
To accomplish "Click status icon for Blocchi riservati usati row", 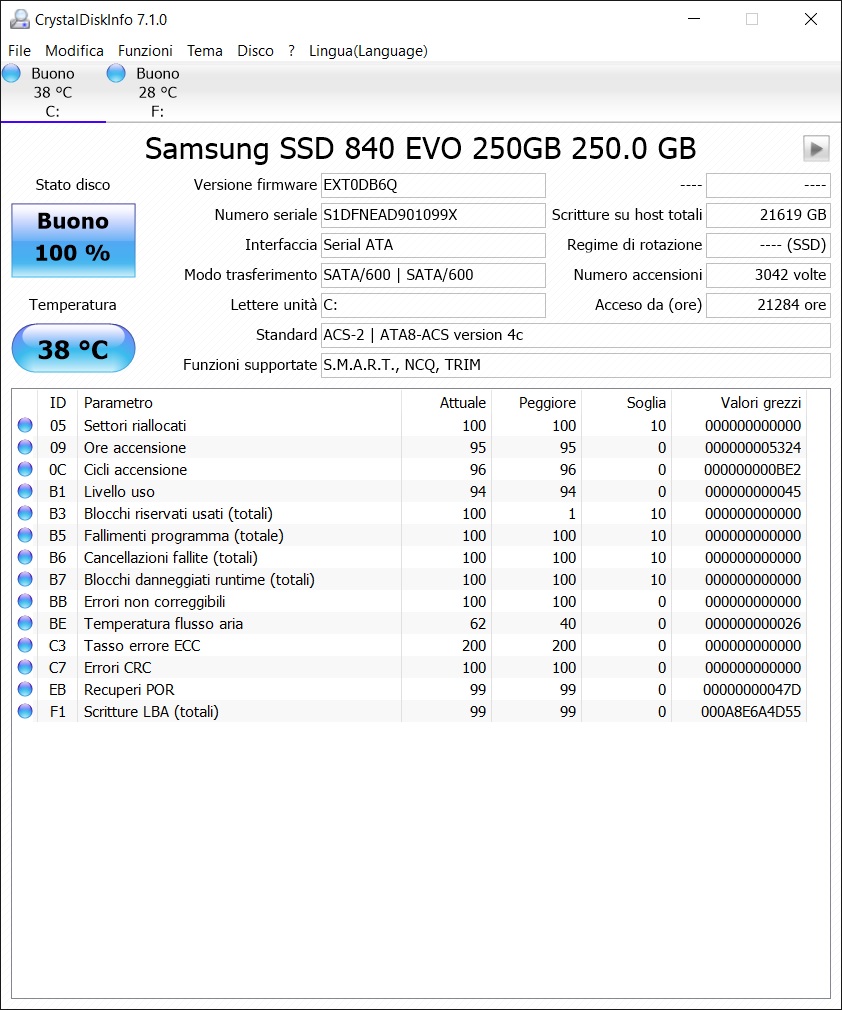I will point(25,513).
